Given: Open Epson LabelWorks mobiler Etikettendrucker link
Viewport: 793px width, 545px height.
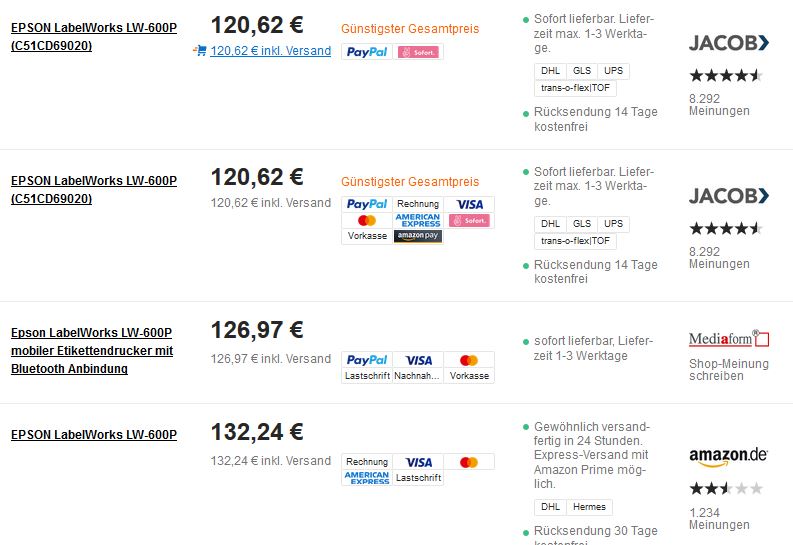Looking at the screenshot, I should coord(92,350).
